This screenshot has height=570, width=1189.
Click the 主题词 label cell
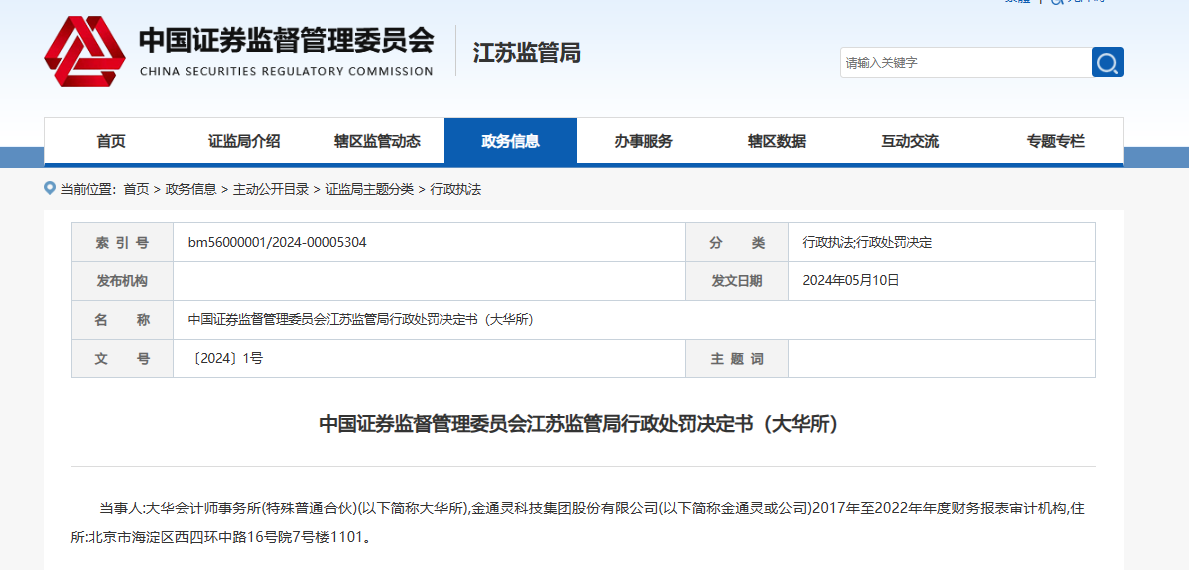737,359
